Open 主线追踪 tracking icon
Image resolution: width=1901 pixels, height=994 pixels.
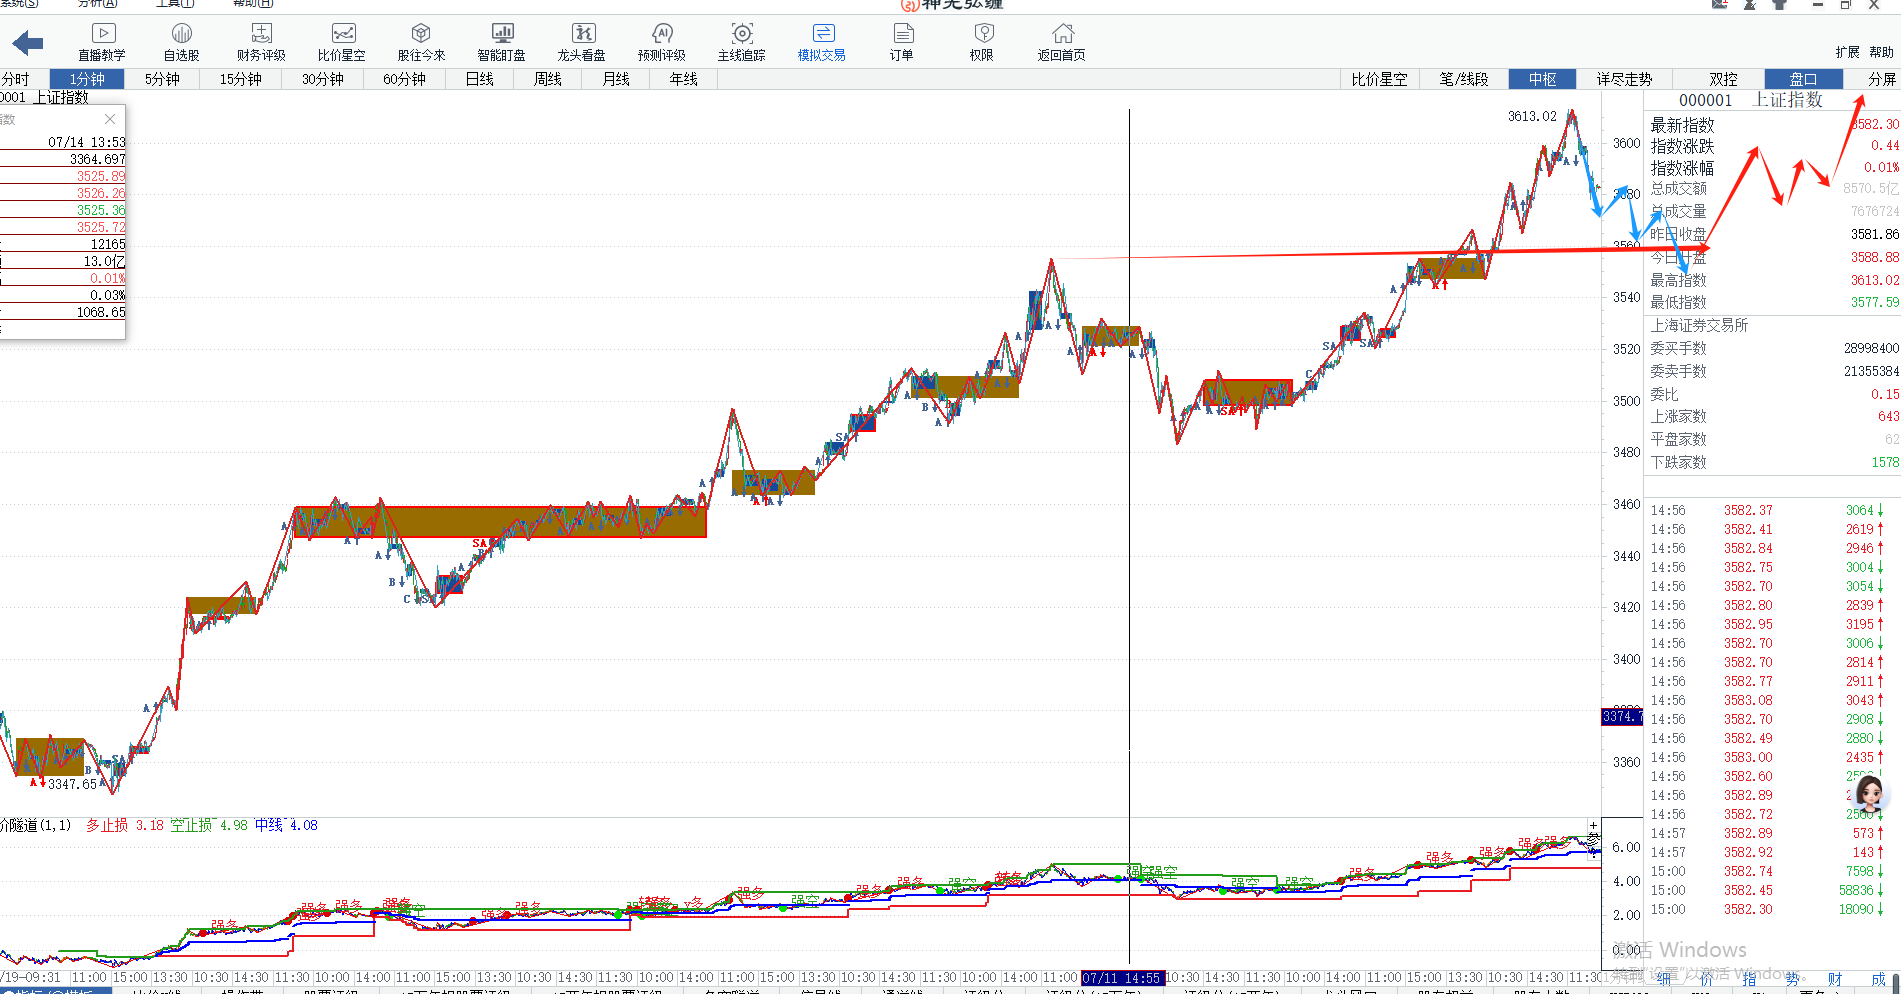(x=741, y=42)
